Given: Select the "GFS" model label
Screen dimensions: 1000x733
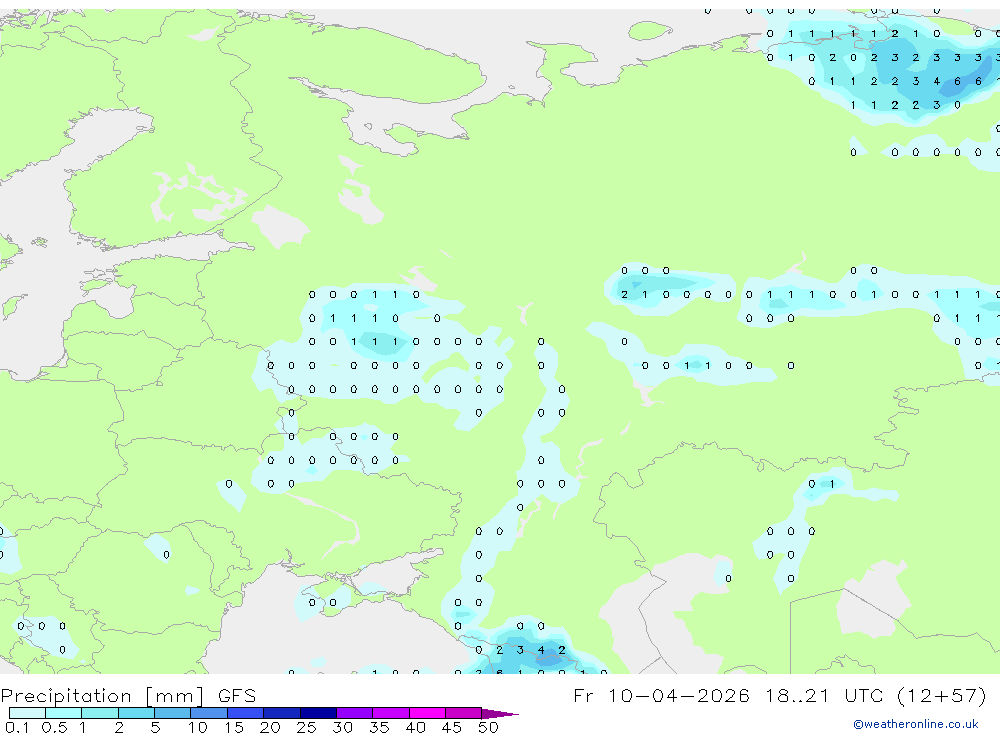Looking at the screenshot, I should (x=237, y=696).
